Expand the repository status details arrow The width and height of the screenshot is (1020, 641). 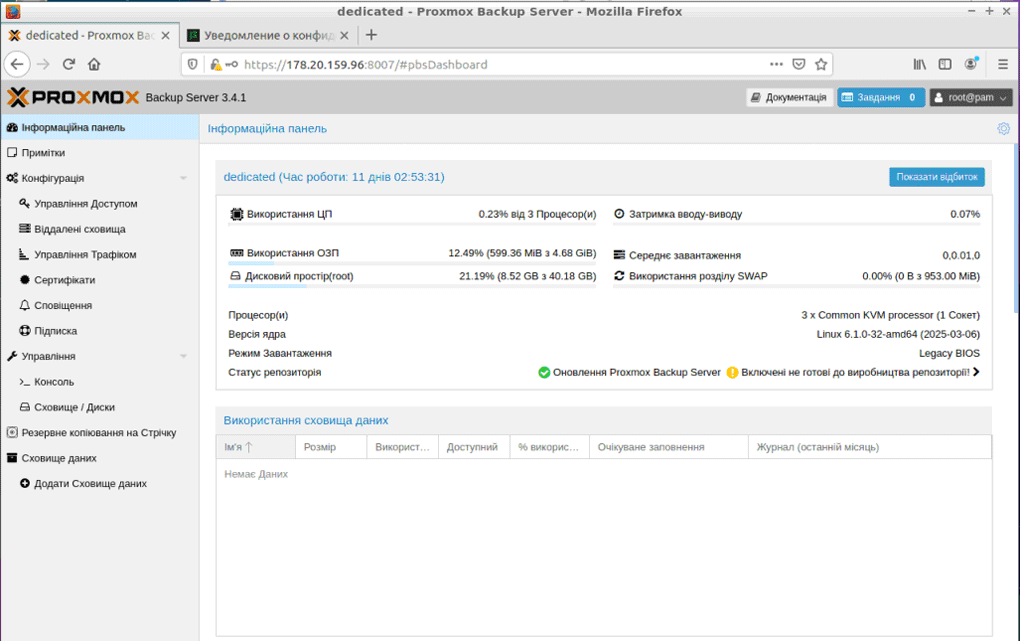point(975,370)
